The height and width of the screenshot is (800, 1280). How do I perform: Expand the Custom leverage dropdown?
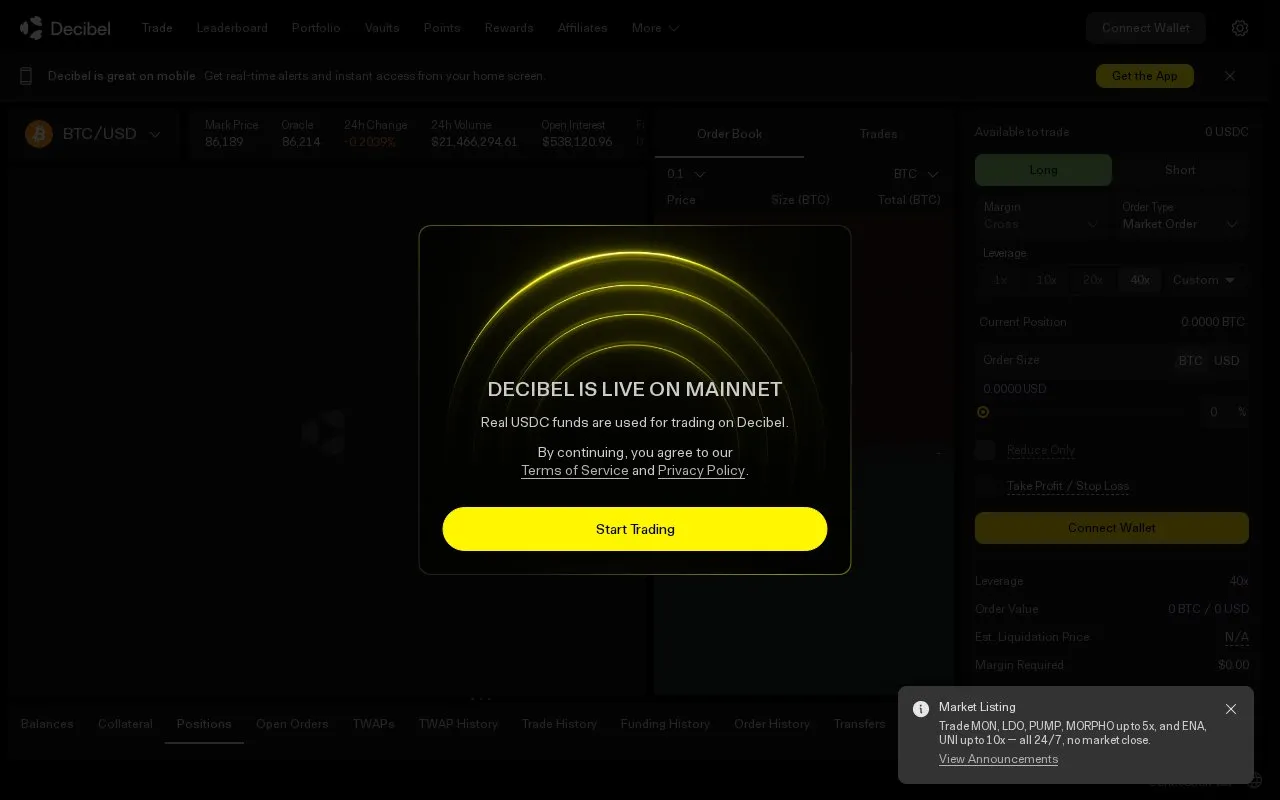[x=1204, y=280]
